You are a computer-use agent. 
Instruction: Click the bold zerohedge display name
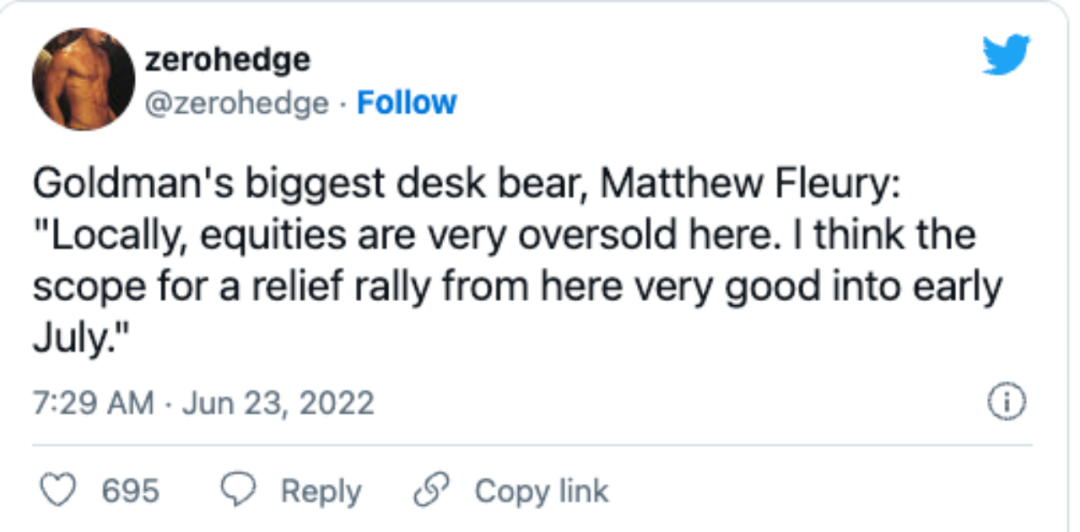(x=227, y=60)
